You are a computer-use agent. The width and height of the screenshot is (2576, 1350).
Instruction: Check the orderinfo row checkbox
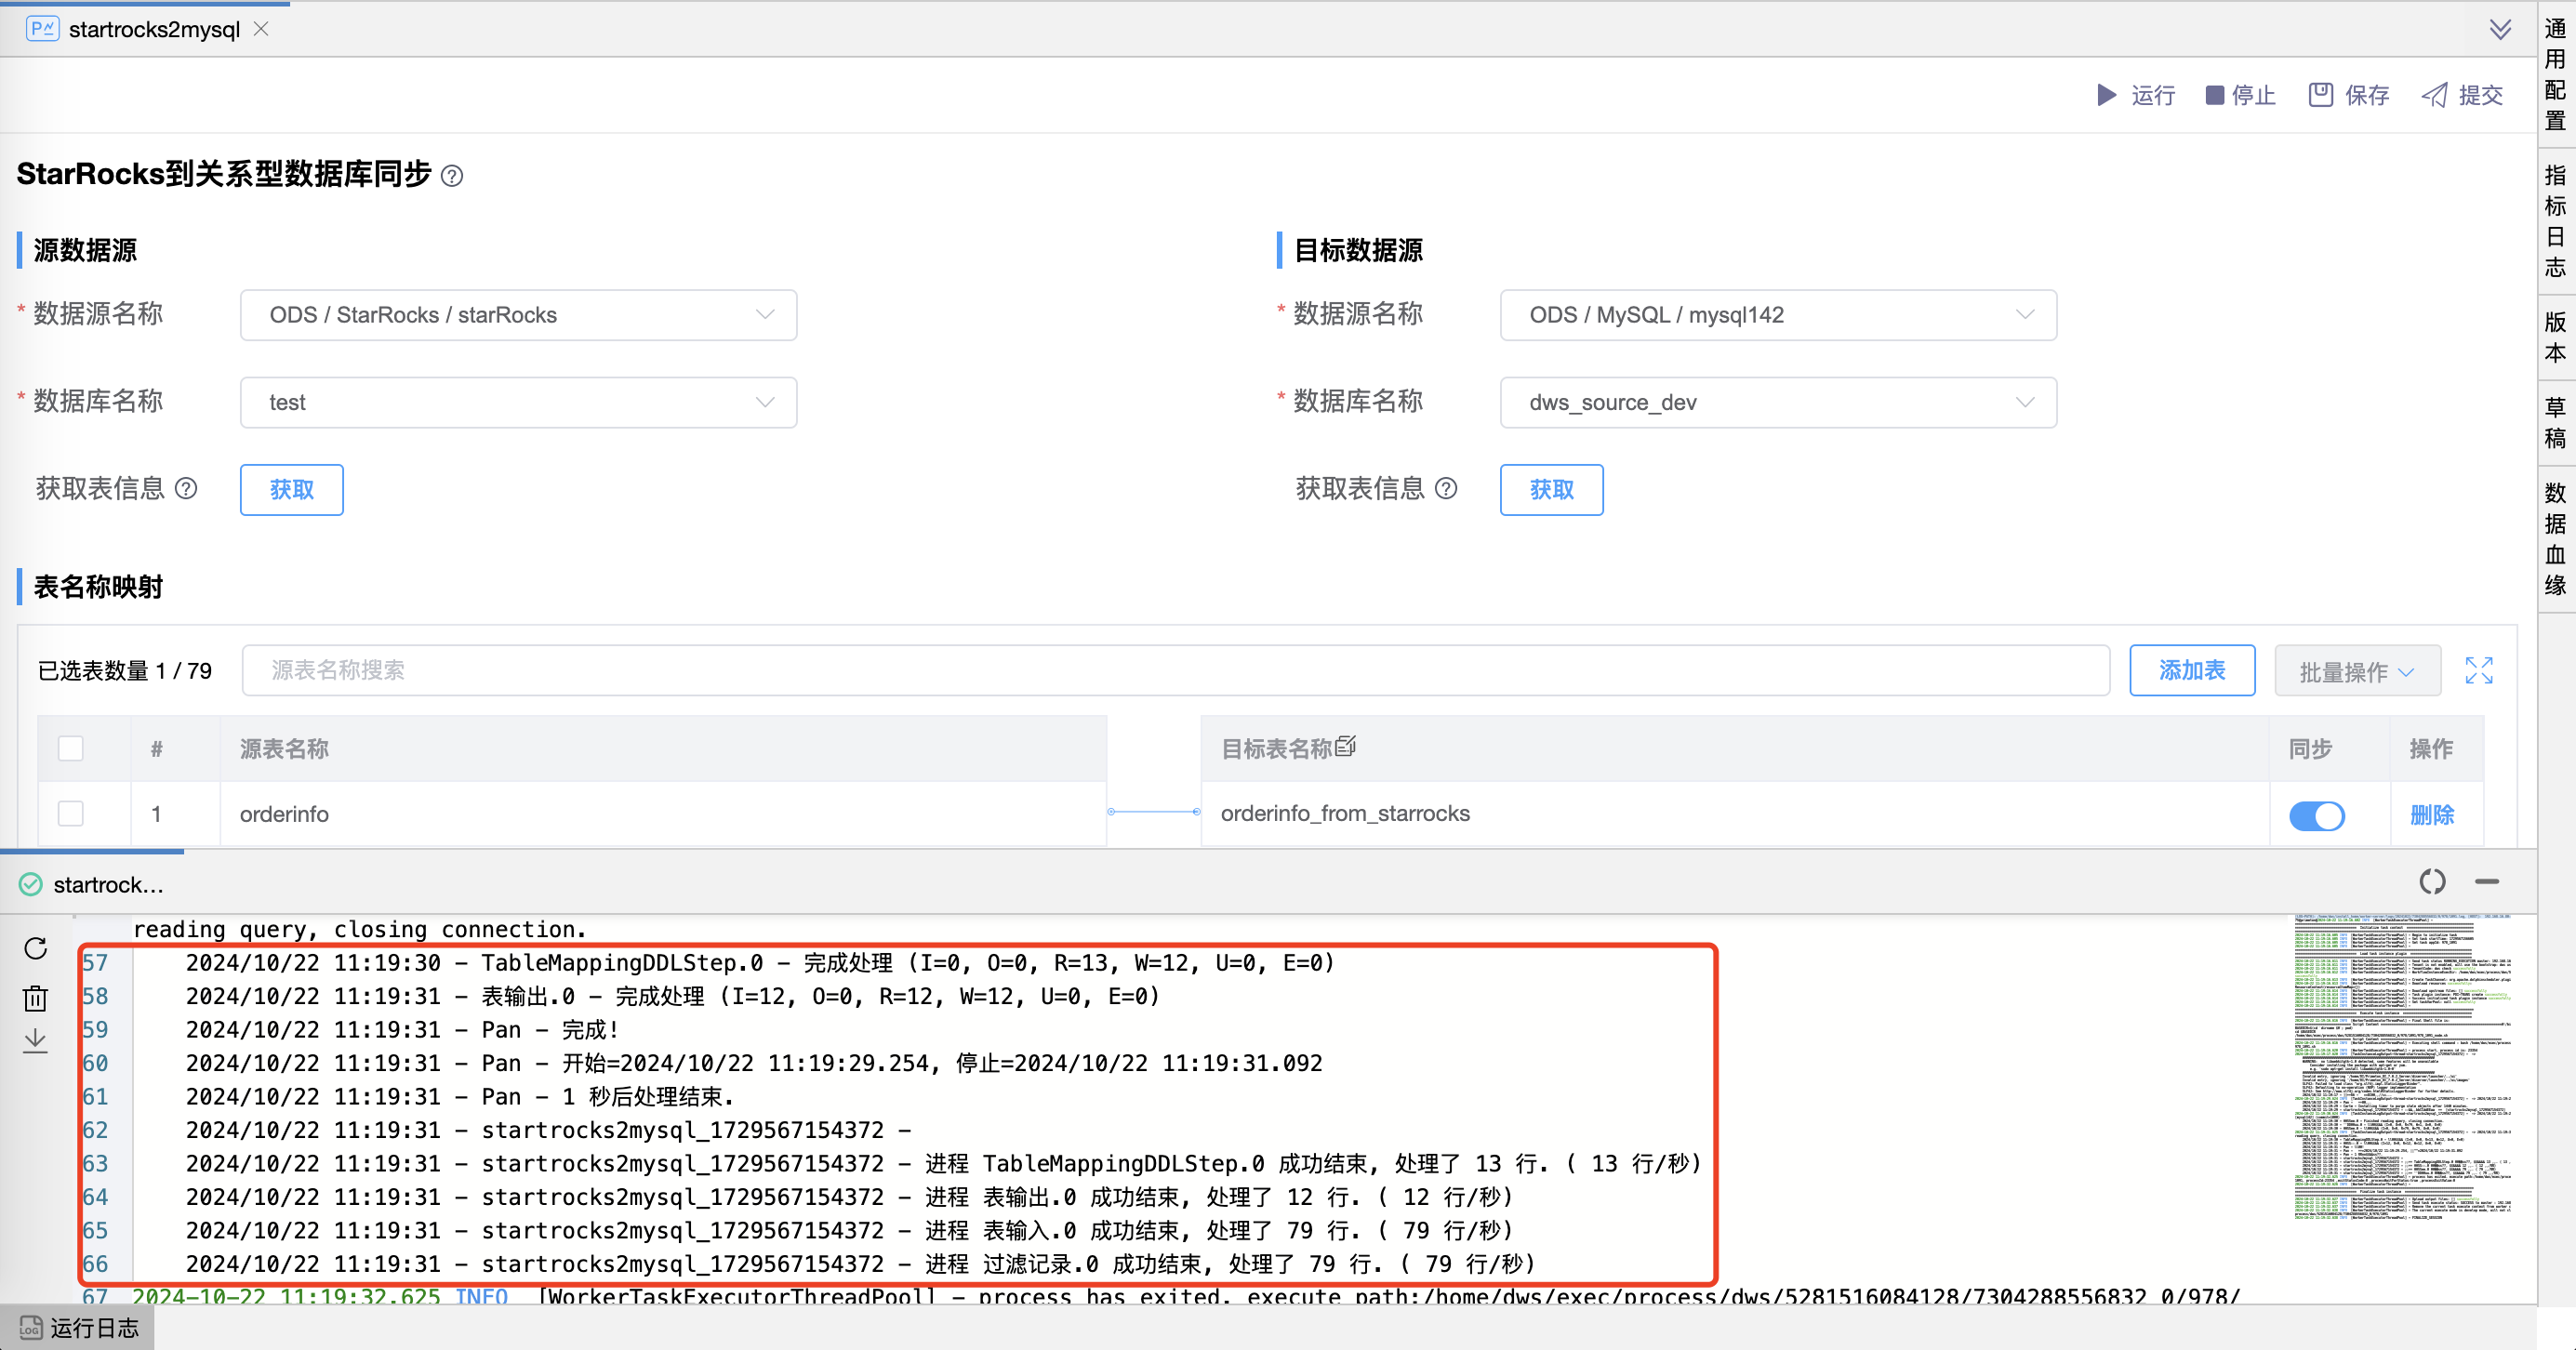click(71, 813)
